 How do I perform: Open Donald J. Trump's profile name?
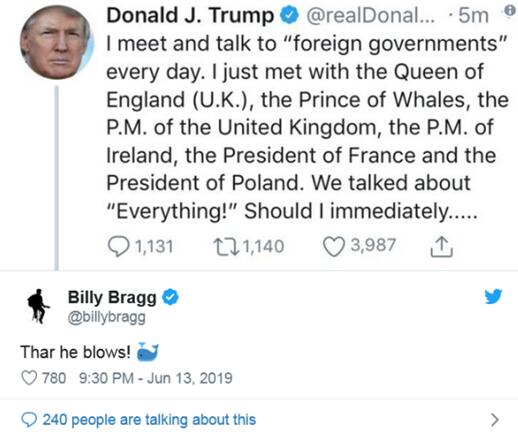click(x=190, y=15)
